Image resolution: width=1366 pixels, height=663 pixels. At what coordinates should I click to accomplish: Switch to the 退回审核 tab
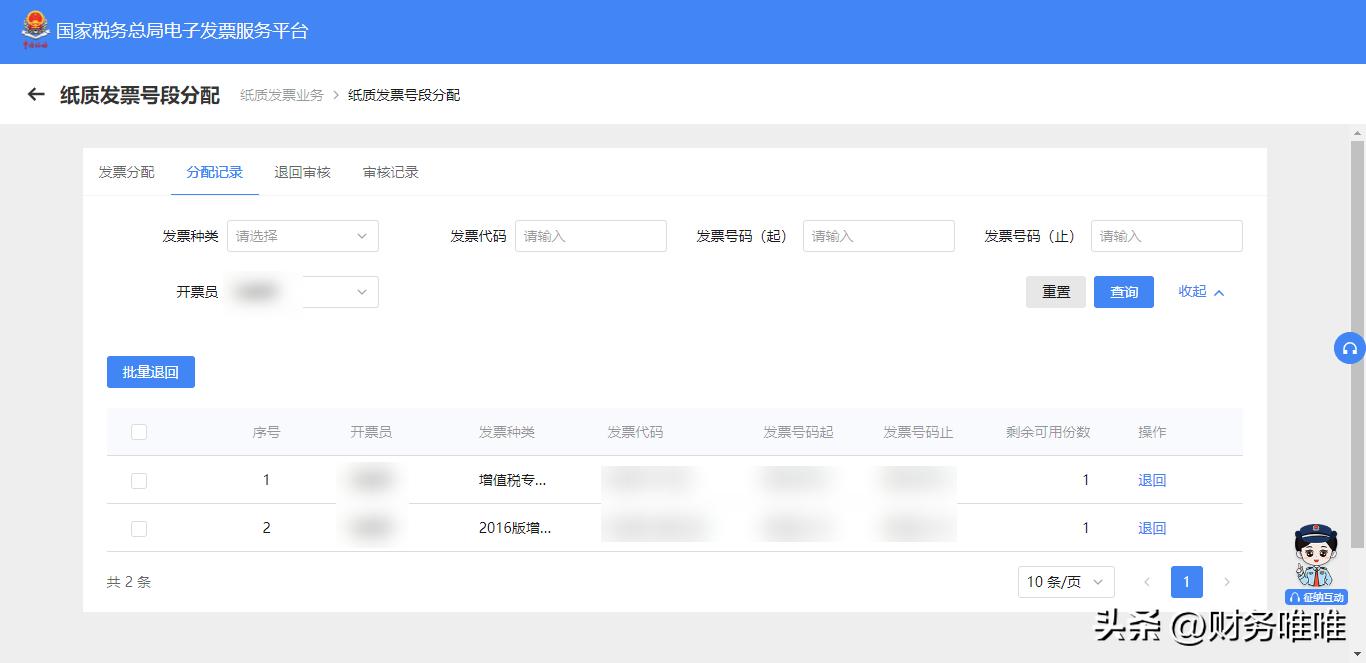(x=304, y=172)
